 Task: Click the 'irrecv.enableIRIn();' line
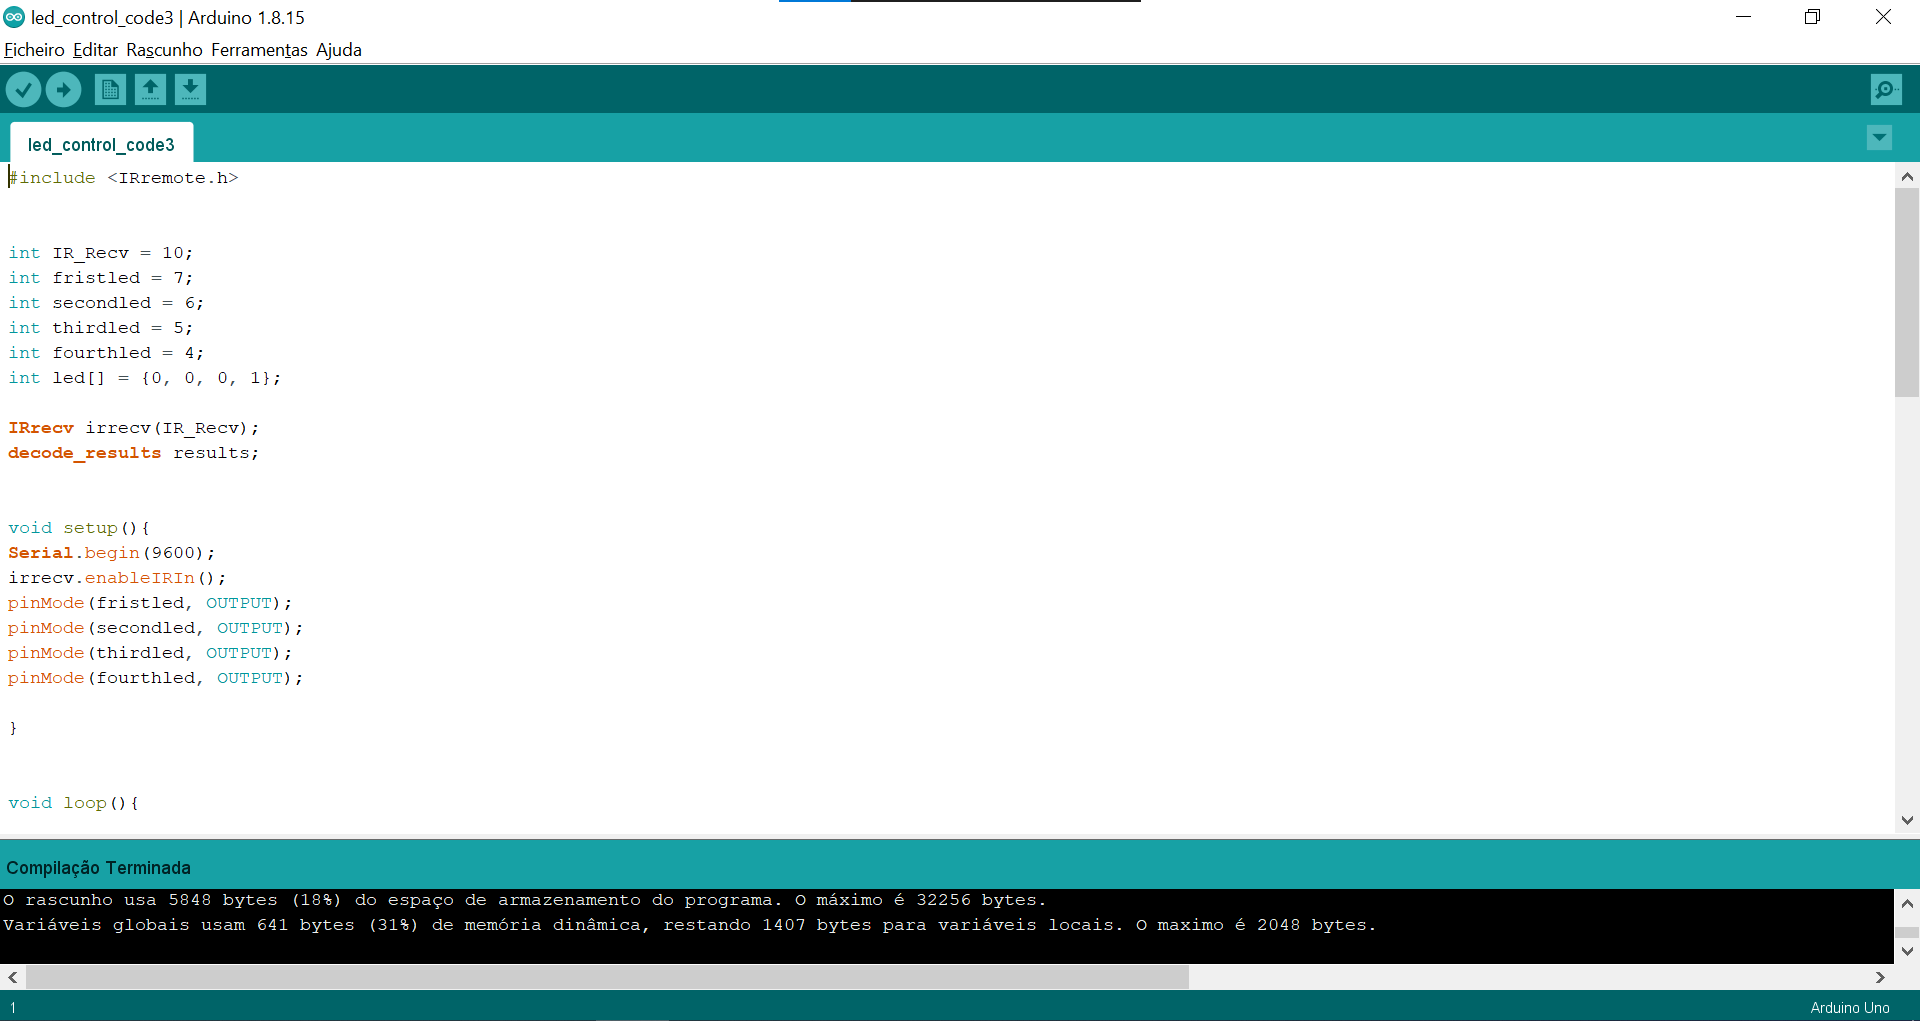click(x=117, y=578)
